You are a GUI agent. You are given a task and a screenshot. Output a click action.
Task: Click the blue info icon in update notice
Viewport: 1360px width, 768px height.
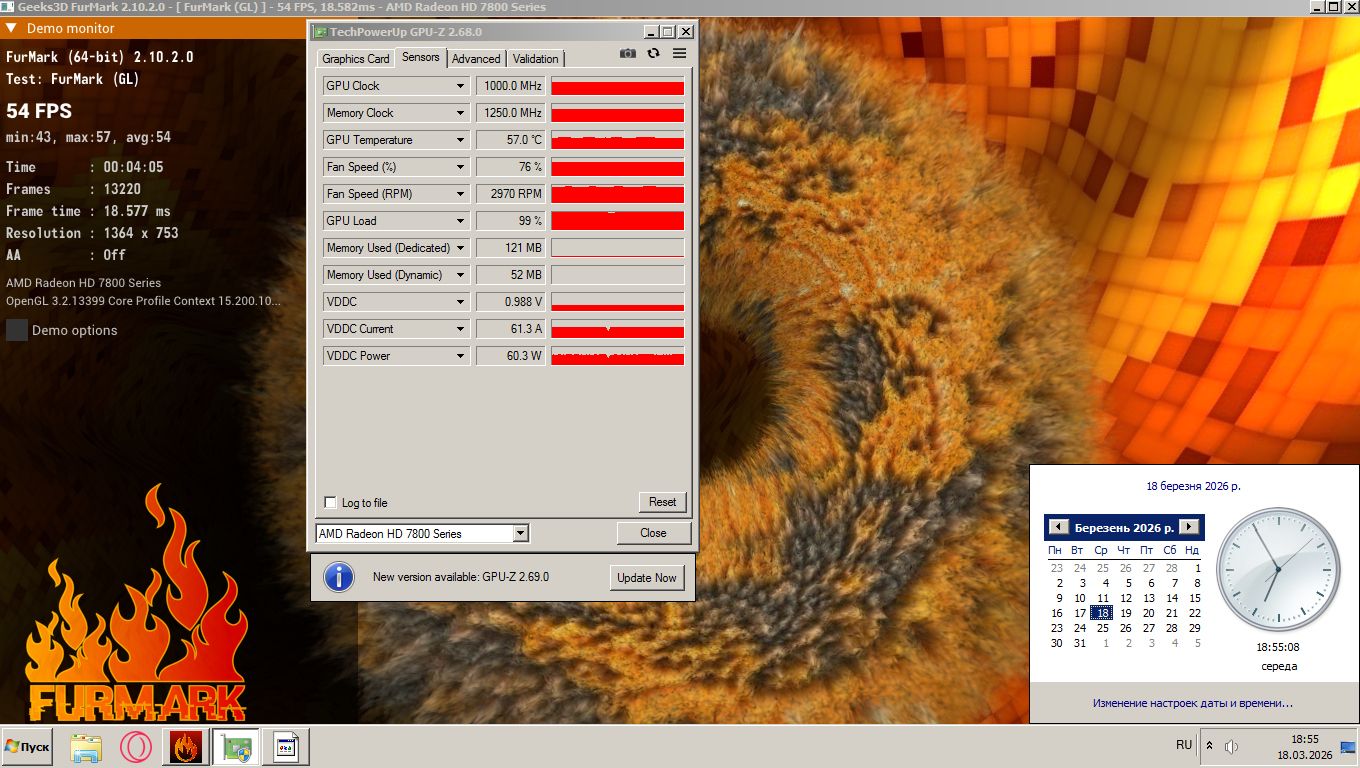point(339,577)
